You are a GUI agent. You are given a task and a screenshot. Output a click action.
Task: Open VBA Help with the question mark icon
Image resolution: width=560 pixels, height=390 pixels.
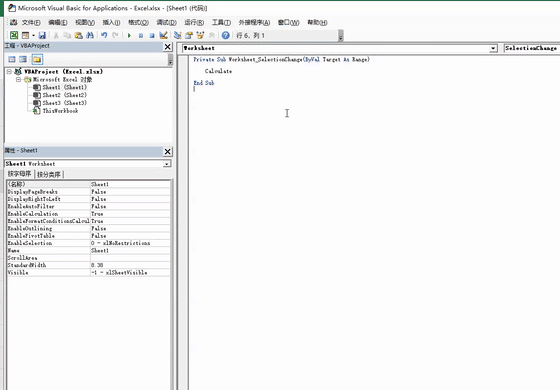click(x=225, y=35)
